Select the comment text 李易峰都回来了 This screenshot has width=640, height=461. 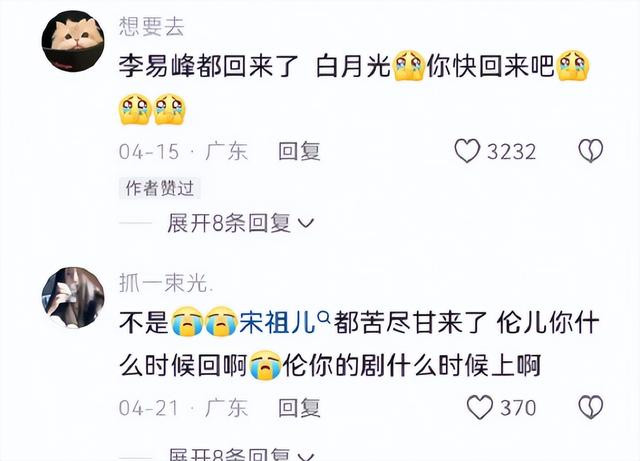click(209, 66)
